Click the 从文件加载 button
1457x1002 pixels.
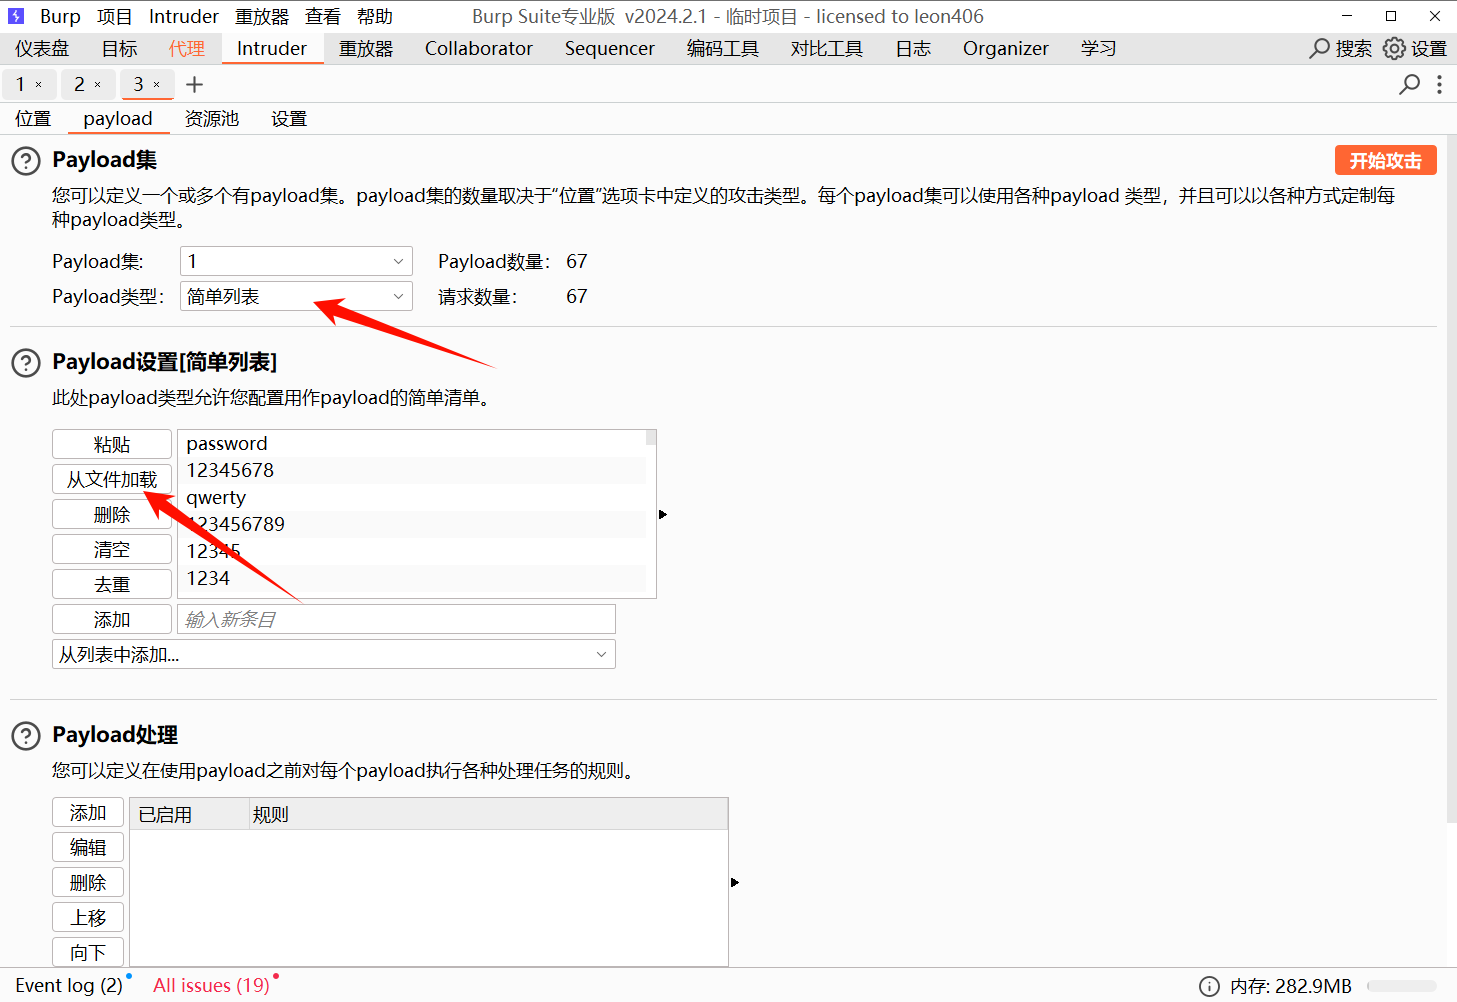[x=112, y=479]
